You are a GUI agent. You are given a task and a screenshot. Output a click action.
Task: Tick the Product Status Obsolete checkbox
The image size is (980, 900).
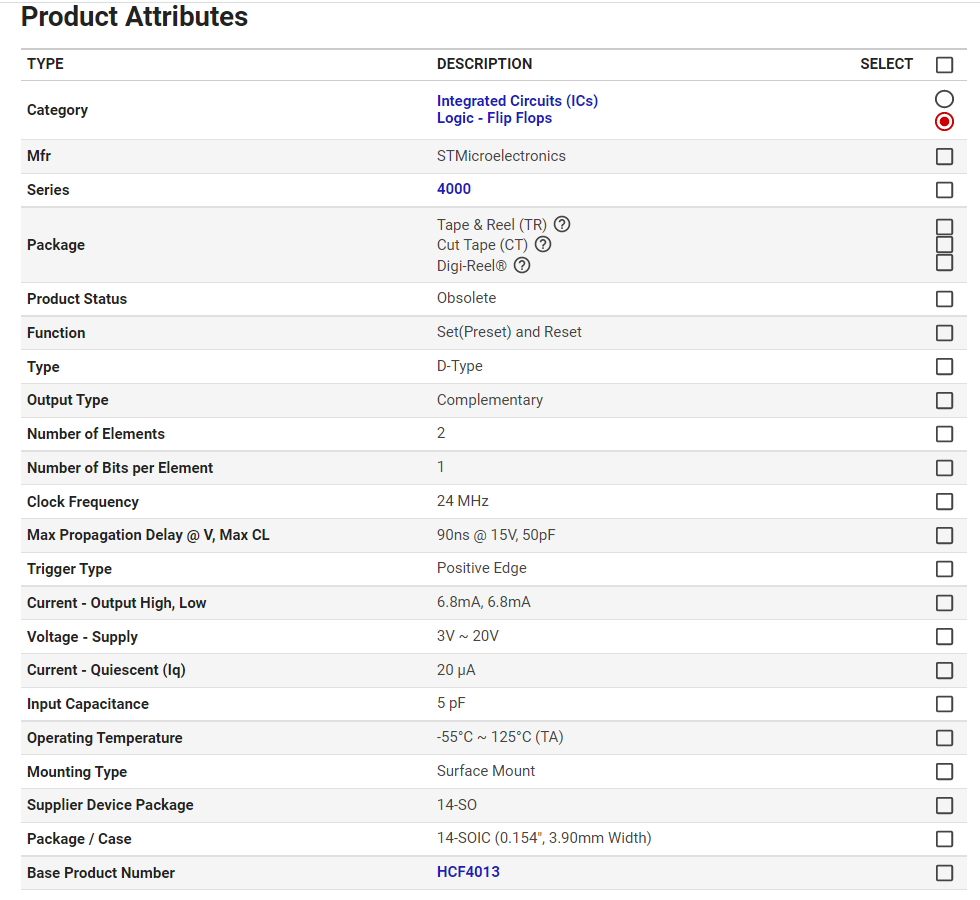tap(944, 299)
